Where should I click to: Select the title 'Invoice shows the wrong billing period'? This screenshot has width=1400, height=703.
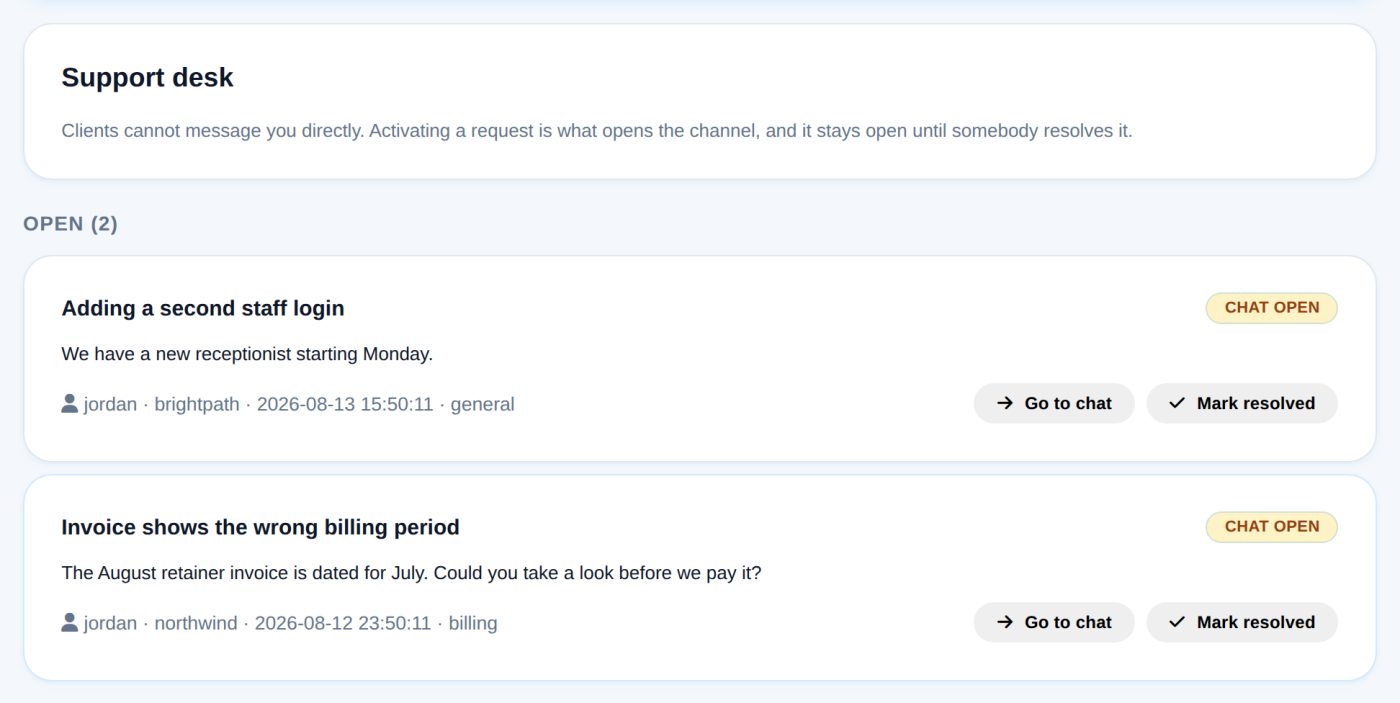click(x=260, y=527)
